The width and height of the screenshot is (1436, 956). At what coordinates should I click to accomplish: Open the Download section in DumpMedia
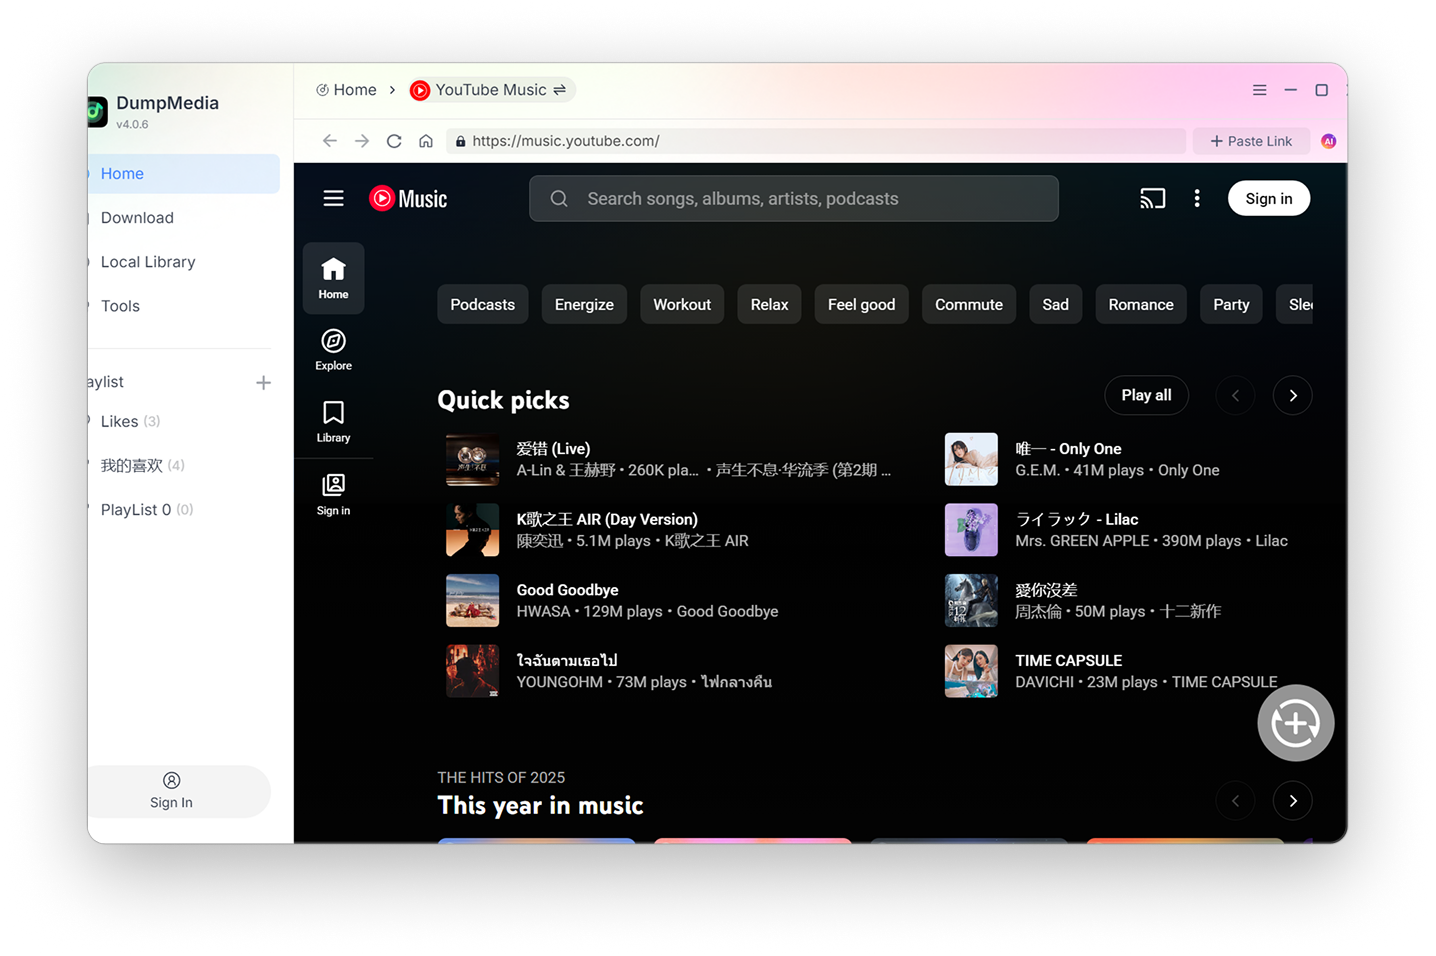[136, 217]
